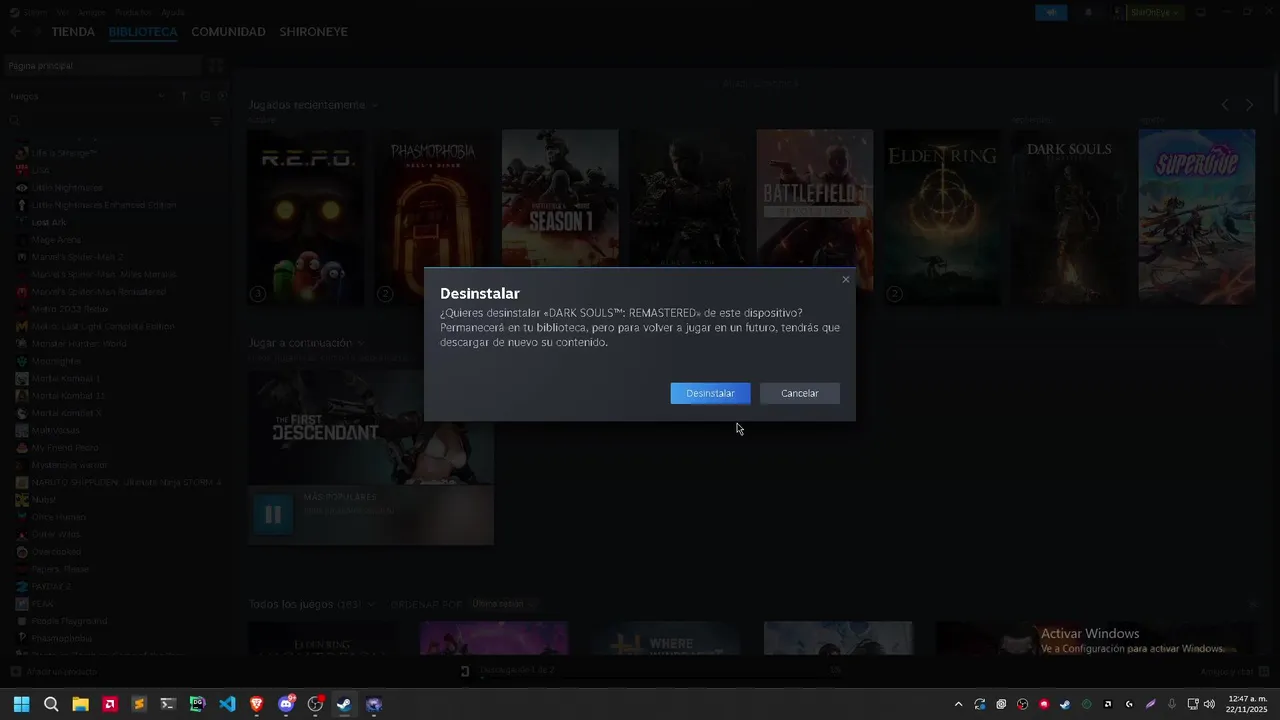Select People Playground in the game list
This screenshot has height=720, width=1280.
click(x=69, y=621)
